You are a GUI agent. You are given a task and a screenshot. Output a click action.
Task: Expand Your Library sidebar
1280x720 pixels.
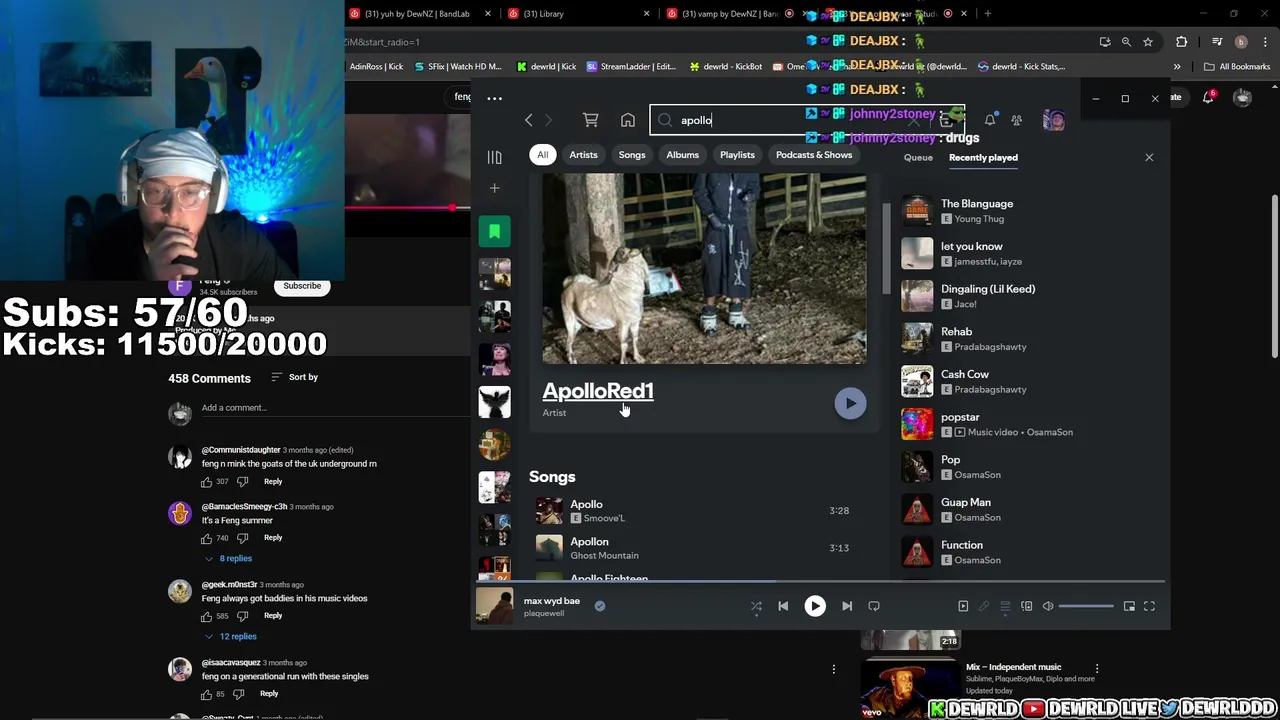coord(494,157)
